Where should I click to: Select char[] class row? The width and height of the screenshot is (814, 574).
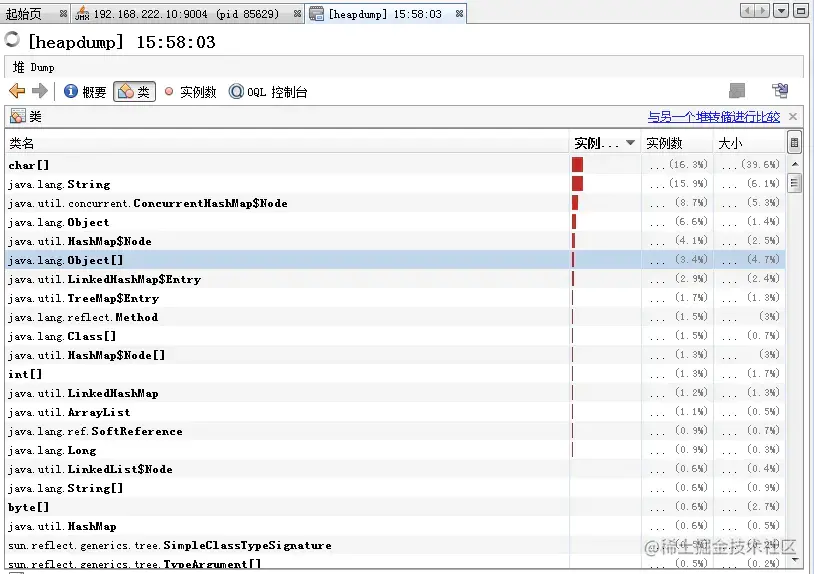pyautogui.click(x=395, y=165)
